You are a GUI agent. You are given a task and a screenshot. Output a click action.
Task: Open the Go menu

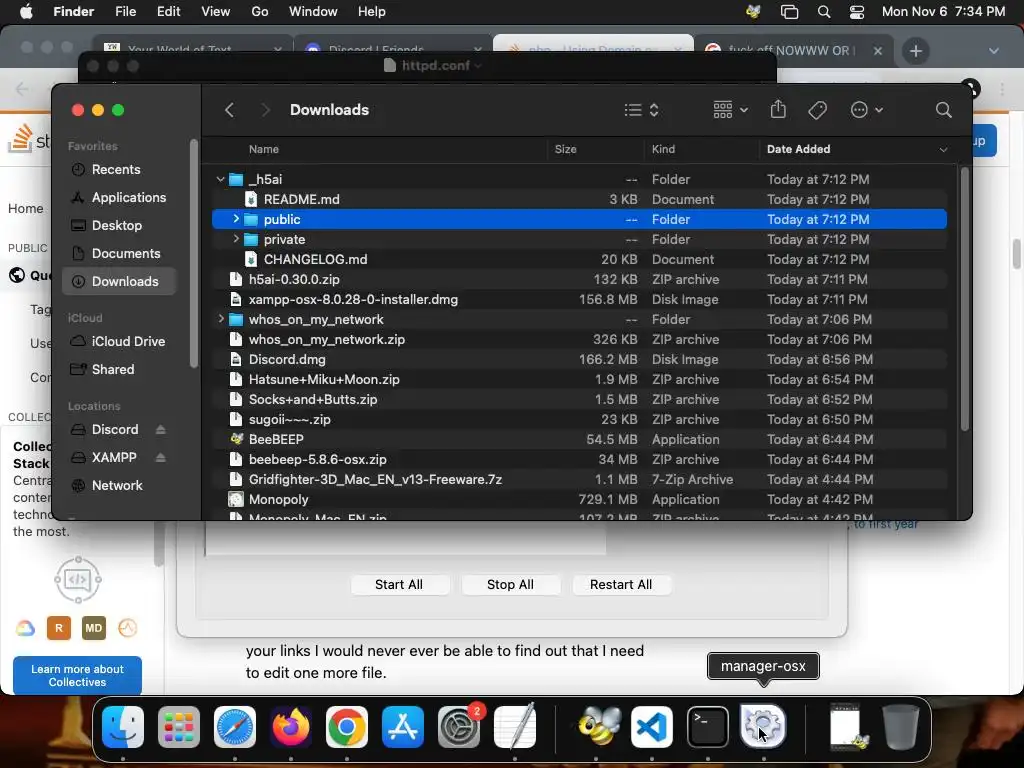pyautogui.click(x=260, y=12)
